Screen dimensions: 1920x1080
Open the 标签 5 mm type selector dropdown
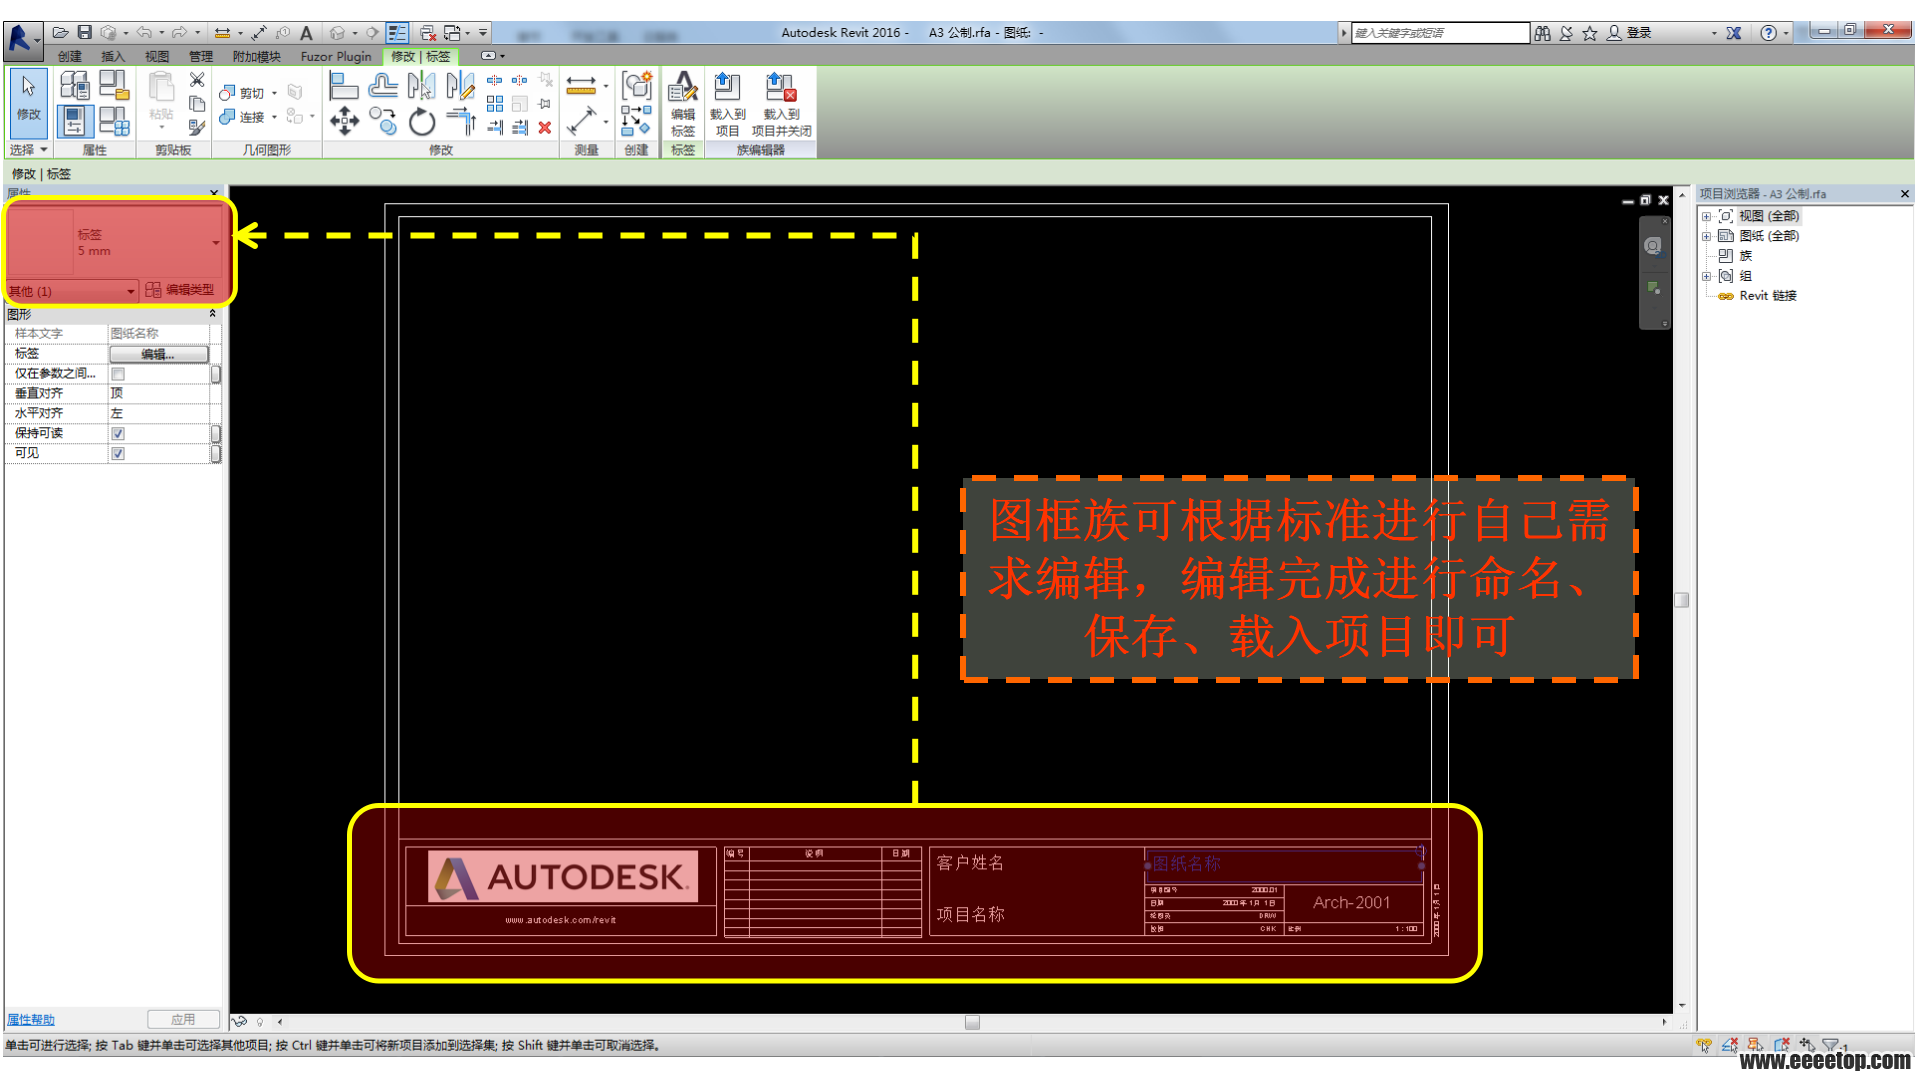[215, 243]
